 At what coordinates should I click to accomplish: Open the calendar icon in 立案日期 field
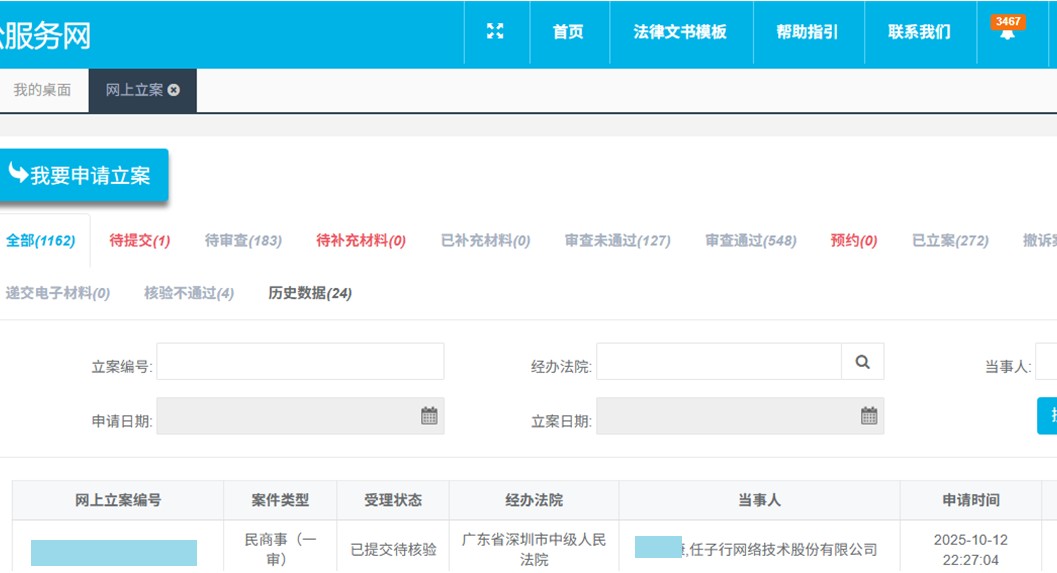tap(869, 416)
